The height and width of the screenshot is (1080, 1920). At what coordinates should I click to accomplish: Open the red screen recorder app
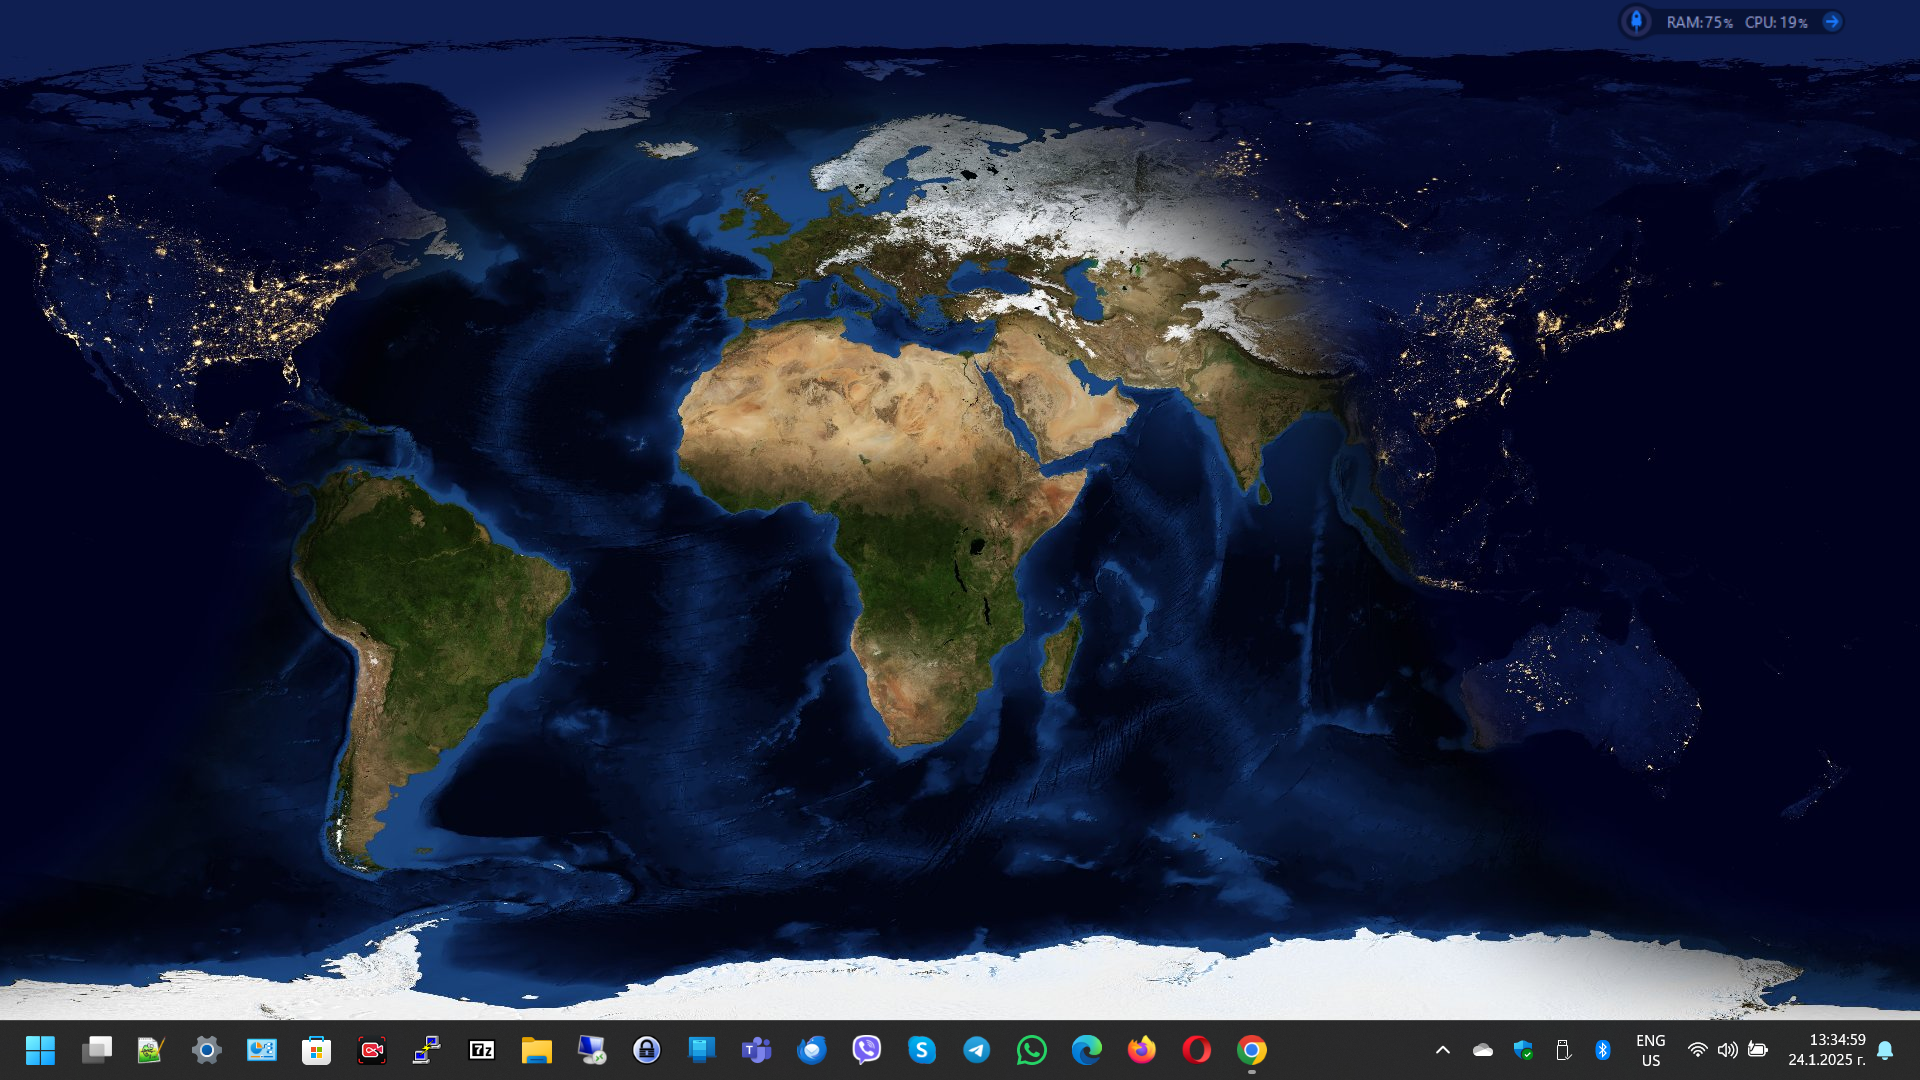[372, 1050]
